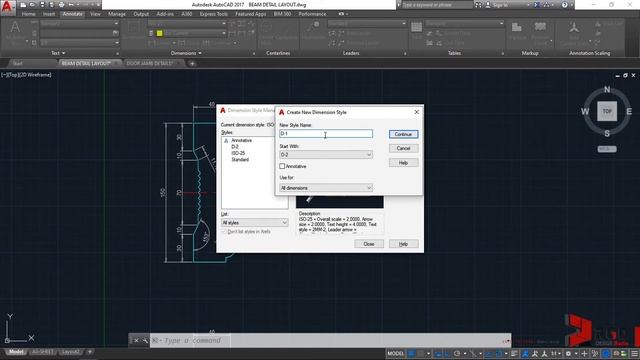Open the List All styles dropdown
640x360 pixels.
click(254, 223)
